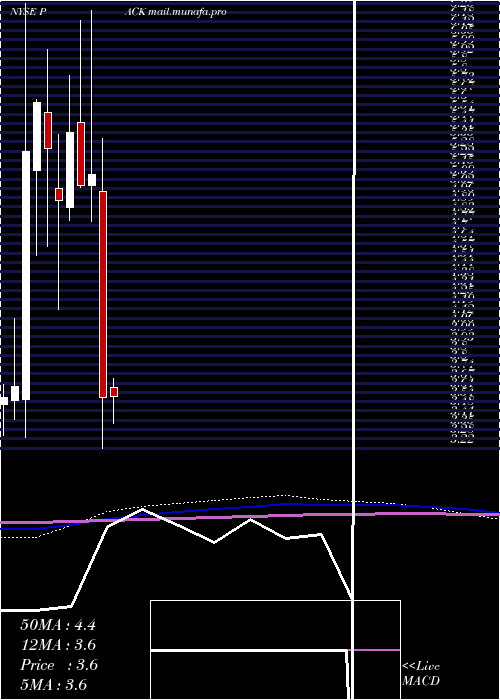The image size is (500, 700).
Task: Click the 'Price : 3.6' readout
Action: 59,665
